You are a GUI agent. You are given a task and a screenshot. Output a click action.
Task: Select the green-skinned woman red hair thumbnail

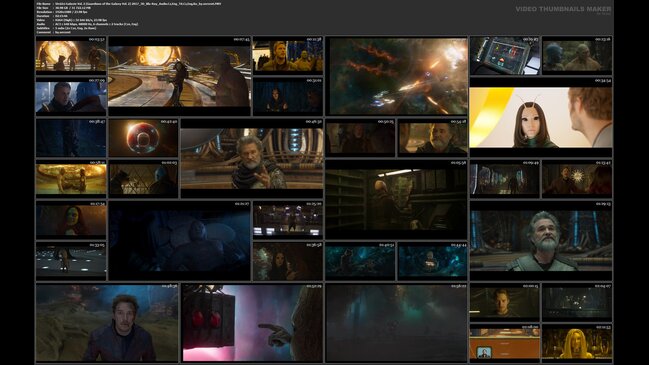pos(71,220)
